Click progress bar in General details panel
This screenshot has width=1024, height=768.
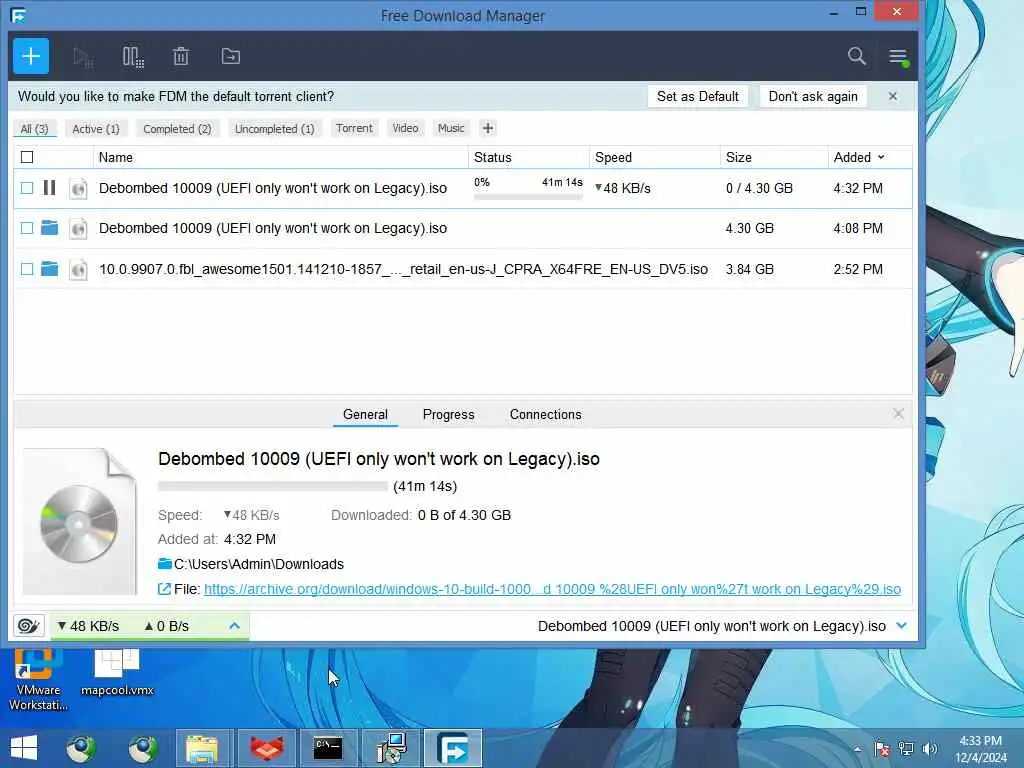[272, 486]
